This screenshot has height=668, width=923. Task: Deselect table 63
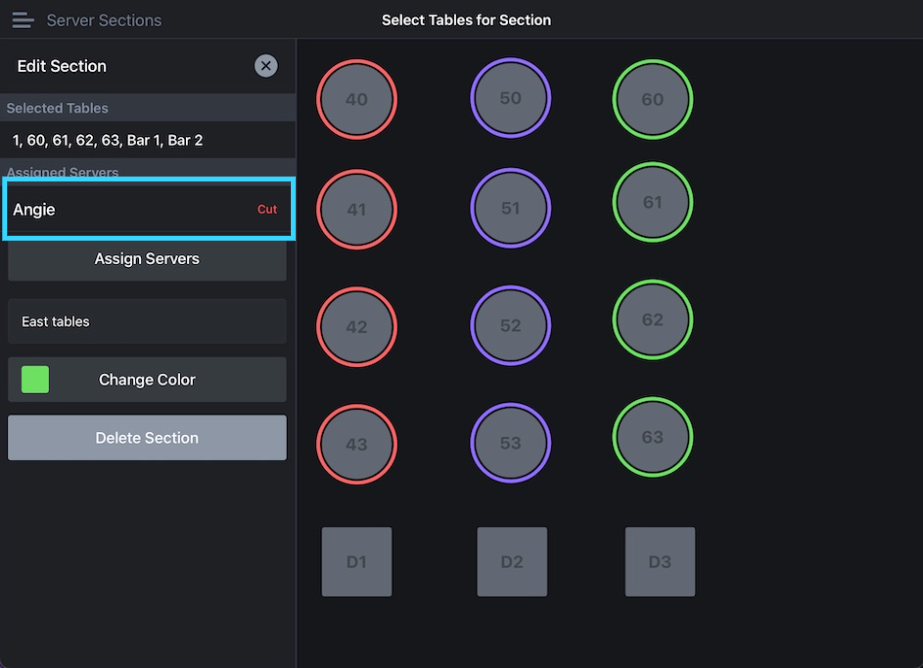653,437
